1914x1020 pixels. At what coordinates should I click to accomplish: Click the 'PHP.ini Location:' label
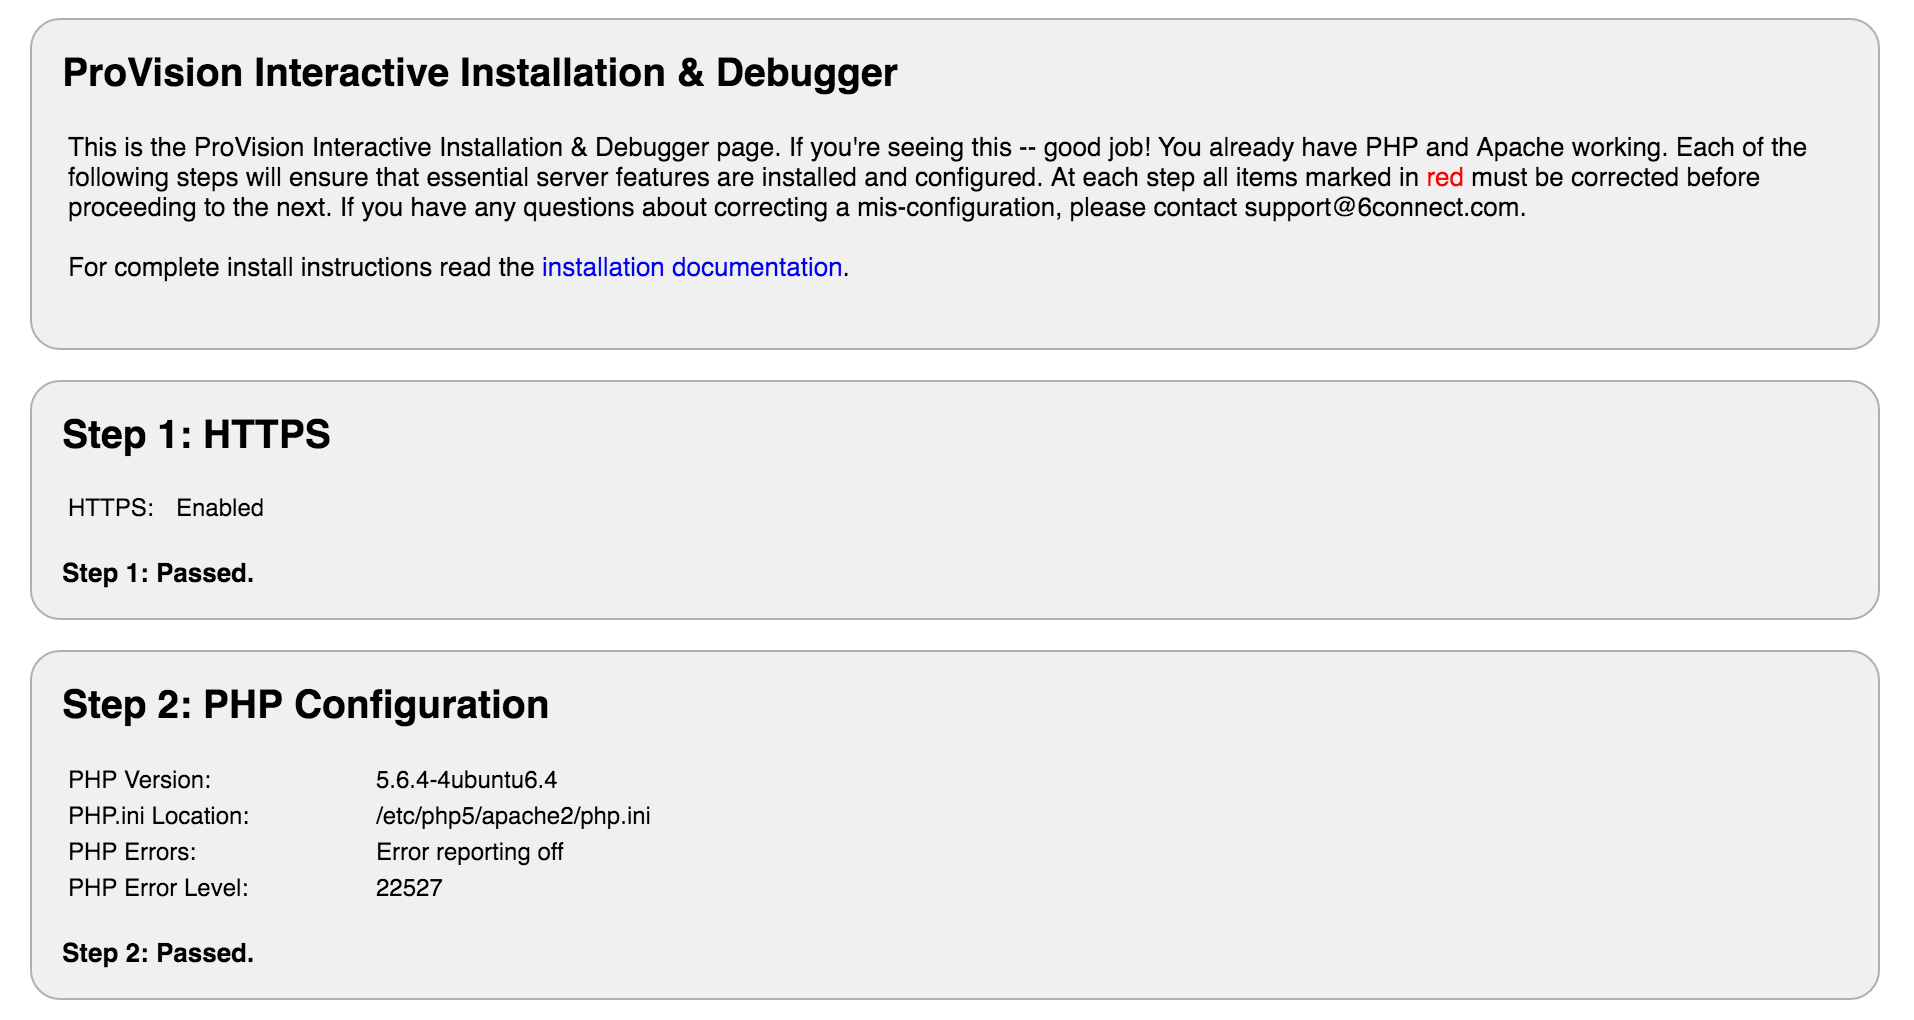tap(158, 816)
